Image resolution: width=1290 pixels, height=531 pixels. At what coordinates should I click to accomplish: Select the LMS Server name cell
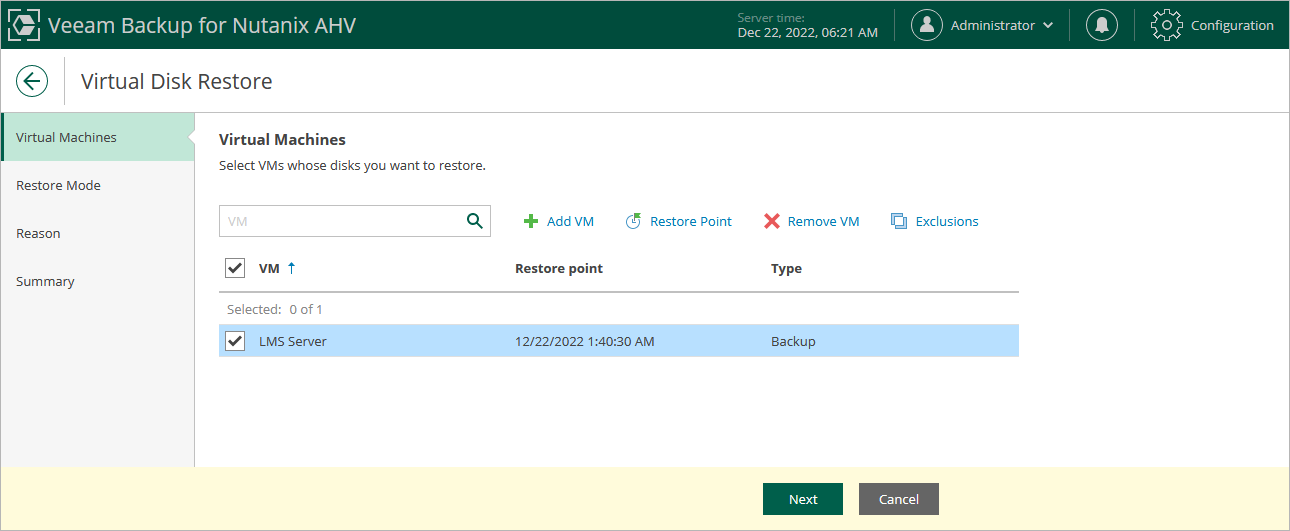(x=293, y=341)
